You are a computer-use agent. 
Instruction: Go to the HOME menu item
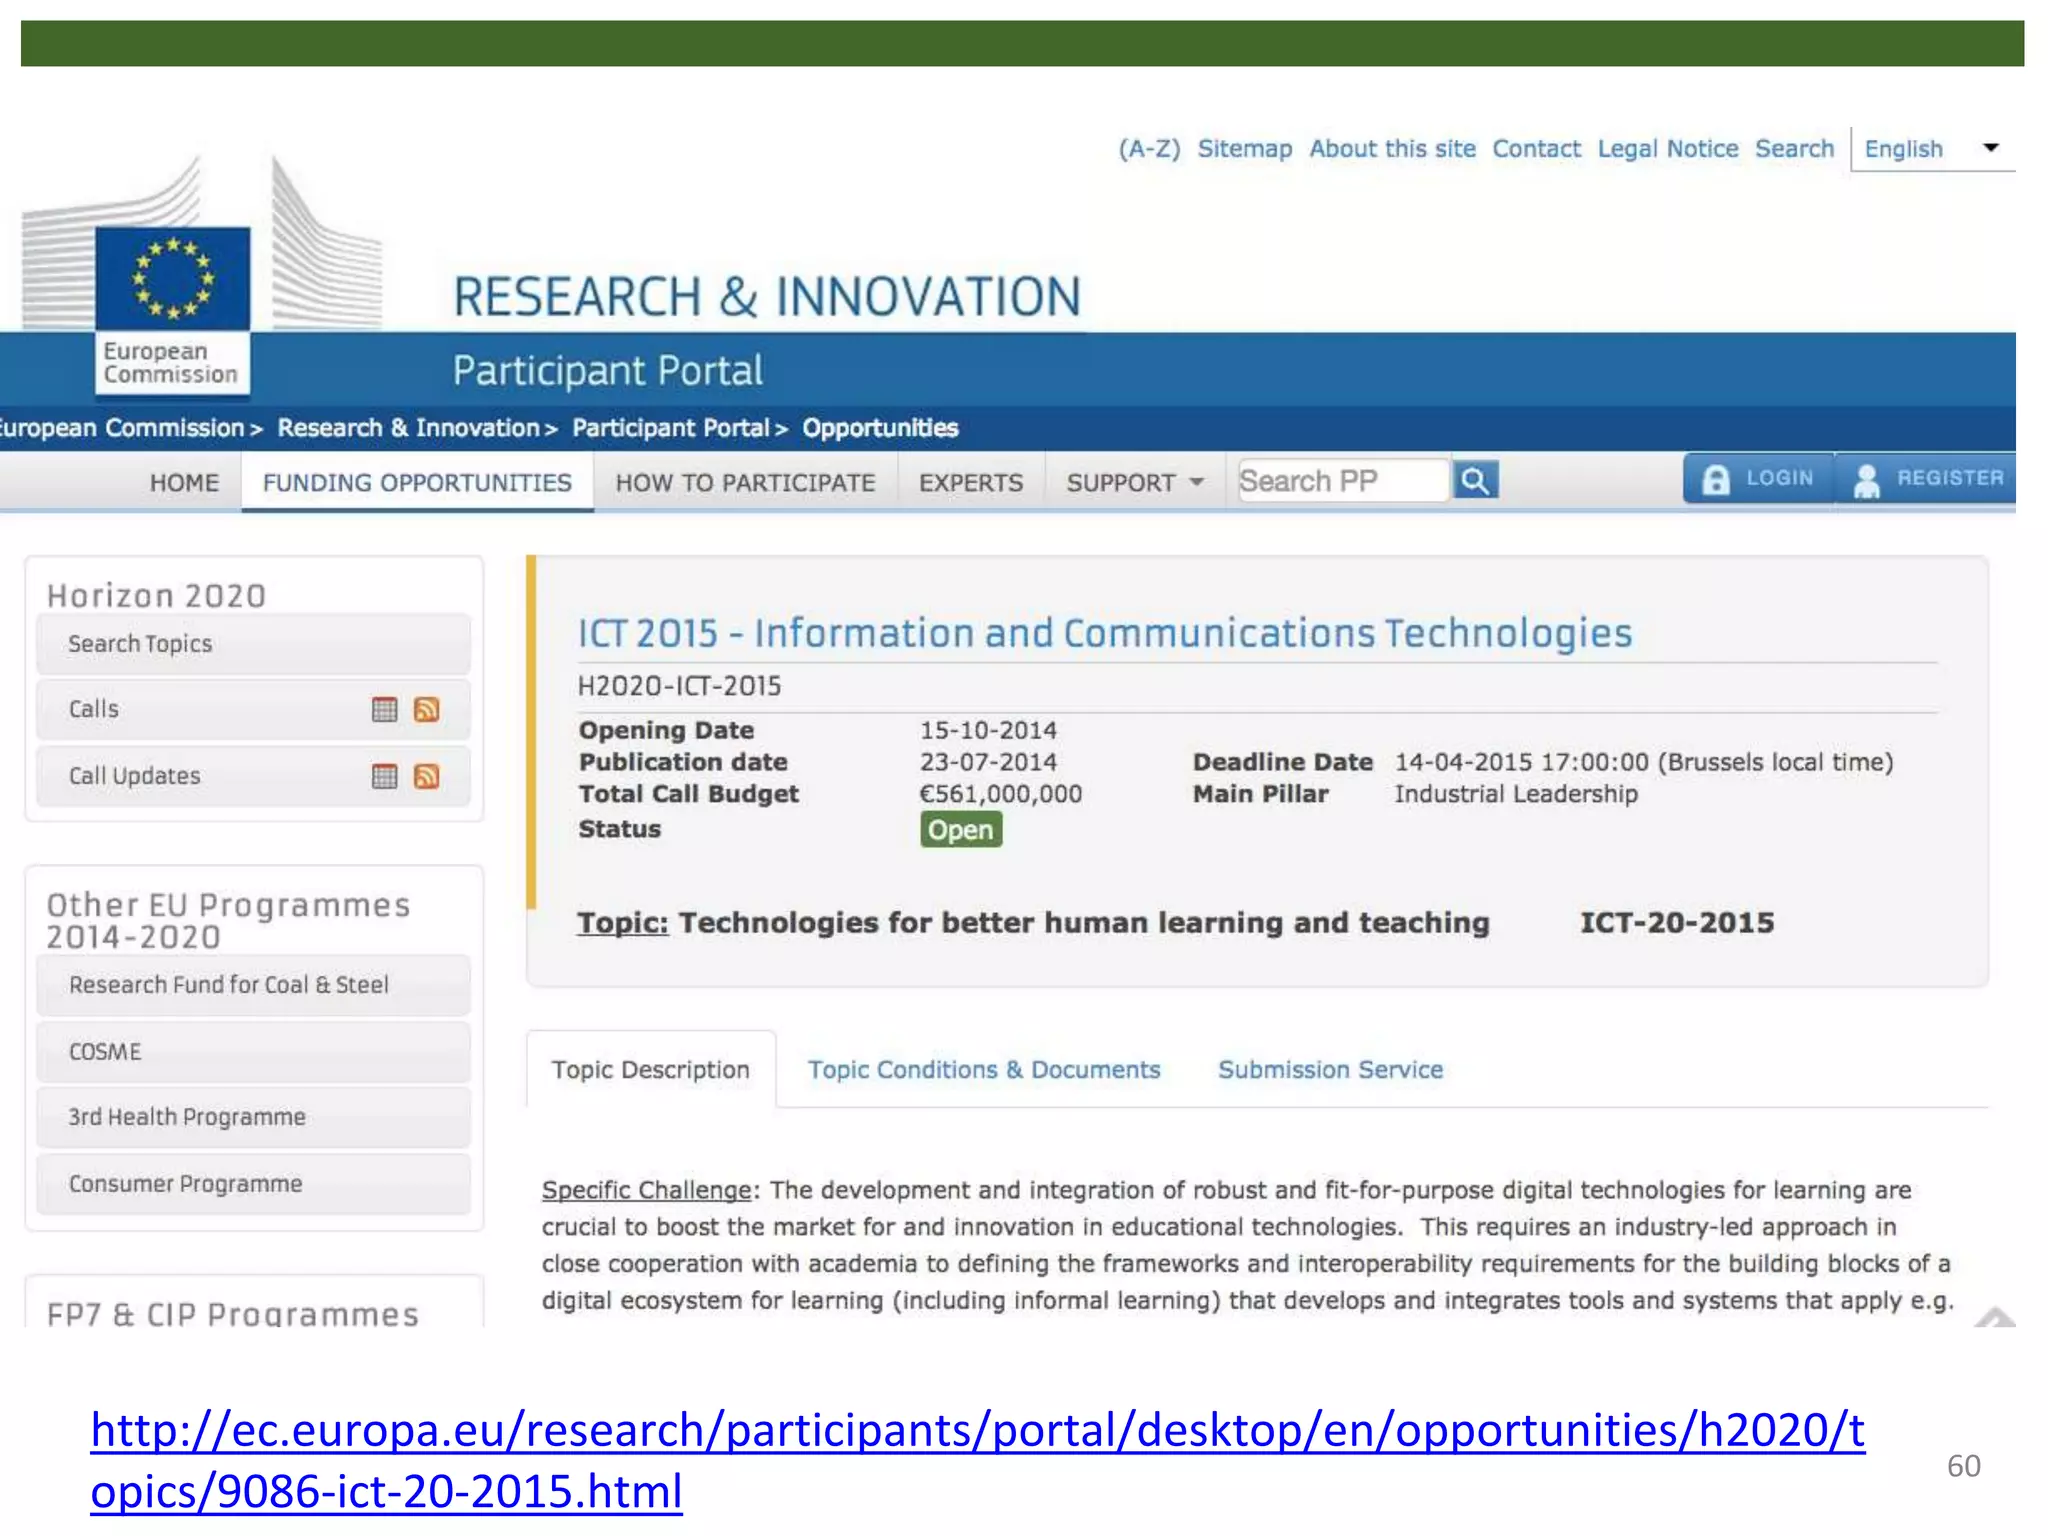tap(184, 483)
